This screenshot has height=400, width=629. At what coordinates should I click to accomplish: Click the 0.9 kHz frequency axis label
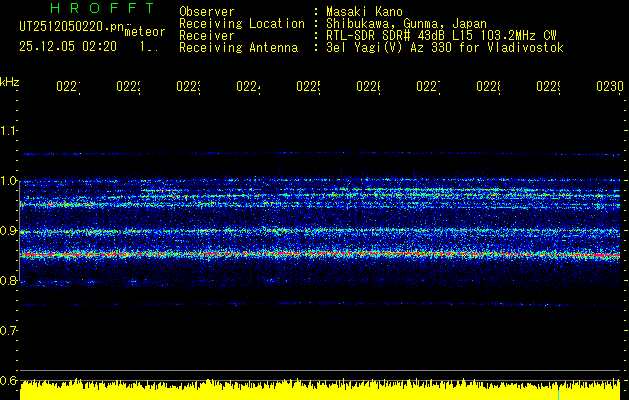(x=8, y=231)
